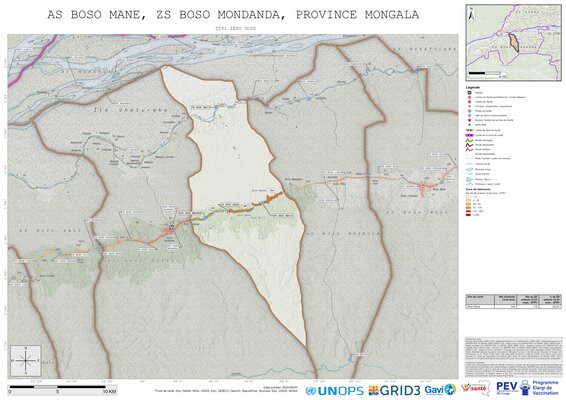This screenshot has width=566, height=400.
Task: Click the red star bureau central legend symbol
Action: pos(469,120)
